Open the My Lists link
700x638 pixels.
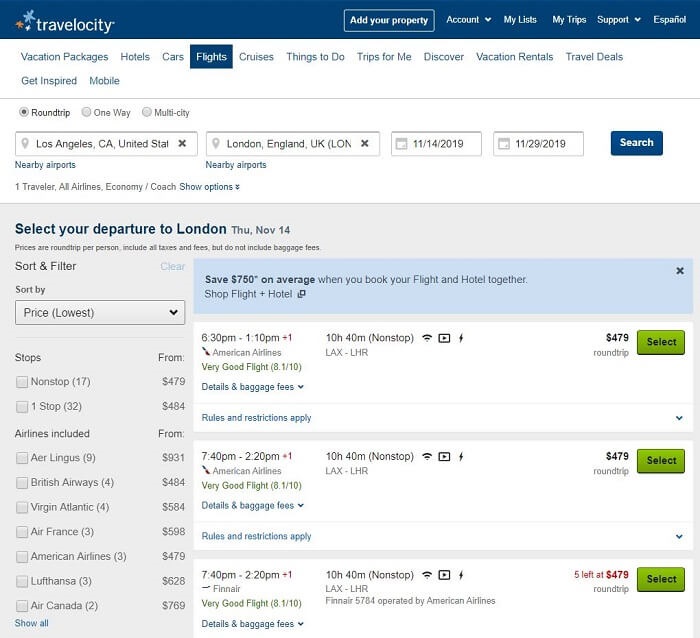click(x=520, y=20)
